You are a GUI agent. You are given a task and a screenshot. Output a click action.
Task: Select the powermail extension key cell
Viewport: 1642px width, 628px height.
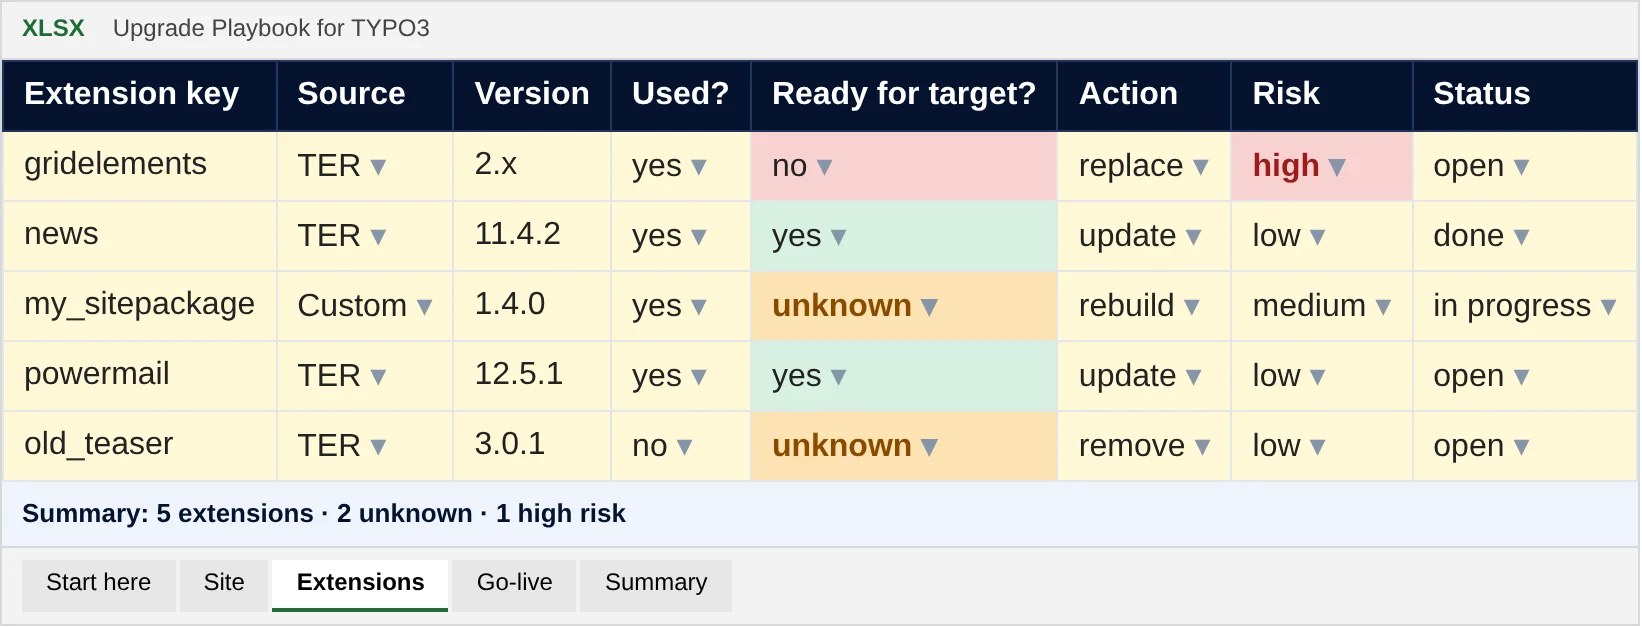(x=140, y=376)
